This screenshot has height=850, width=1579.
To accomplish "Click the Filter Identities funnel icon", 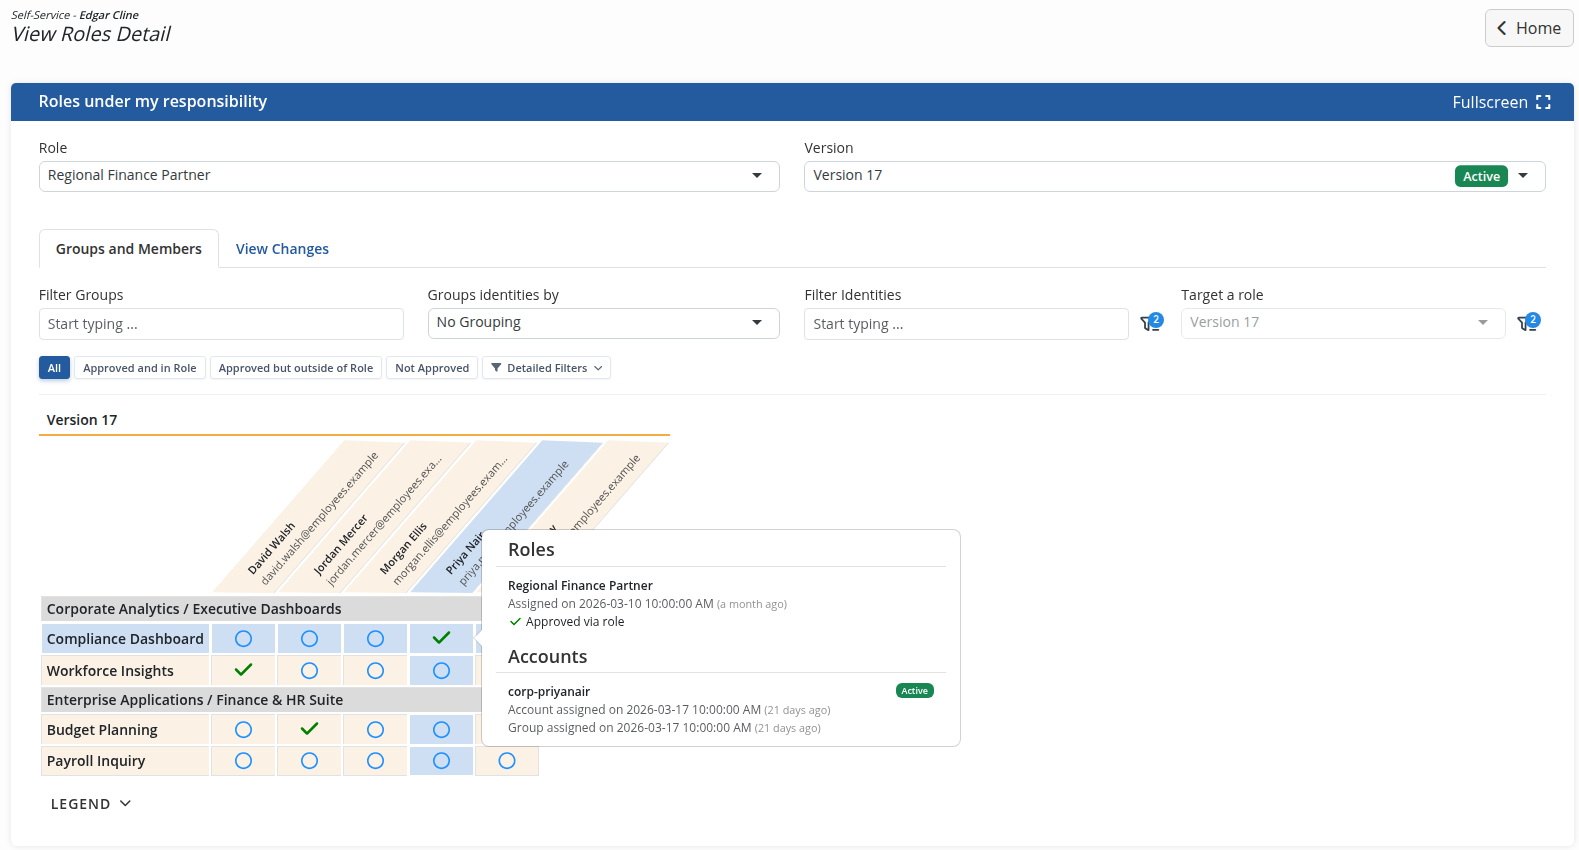I will tap(1150, 323).
